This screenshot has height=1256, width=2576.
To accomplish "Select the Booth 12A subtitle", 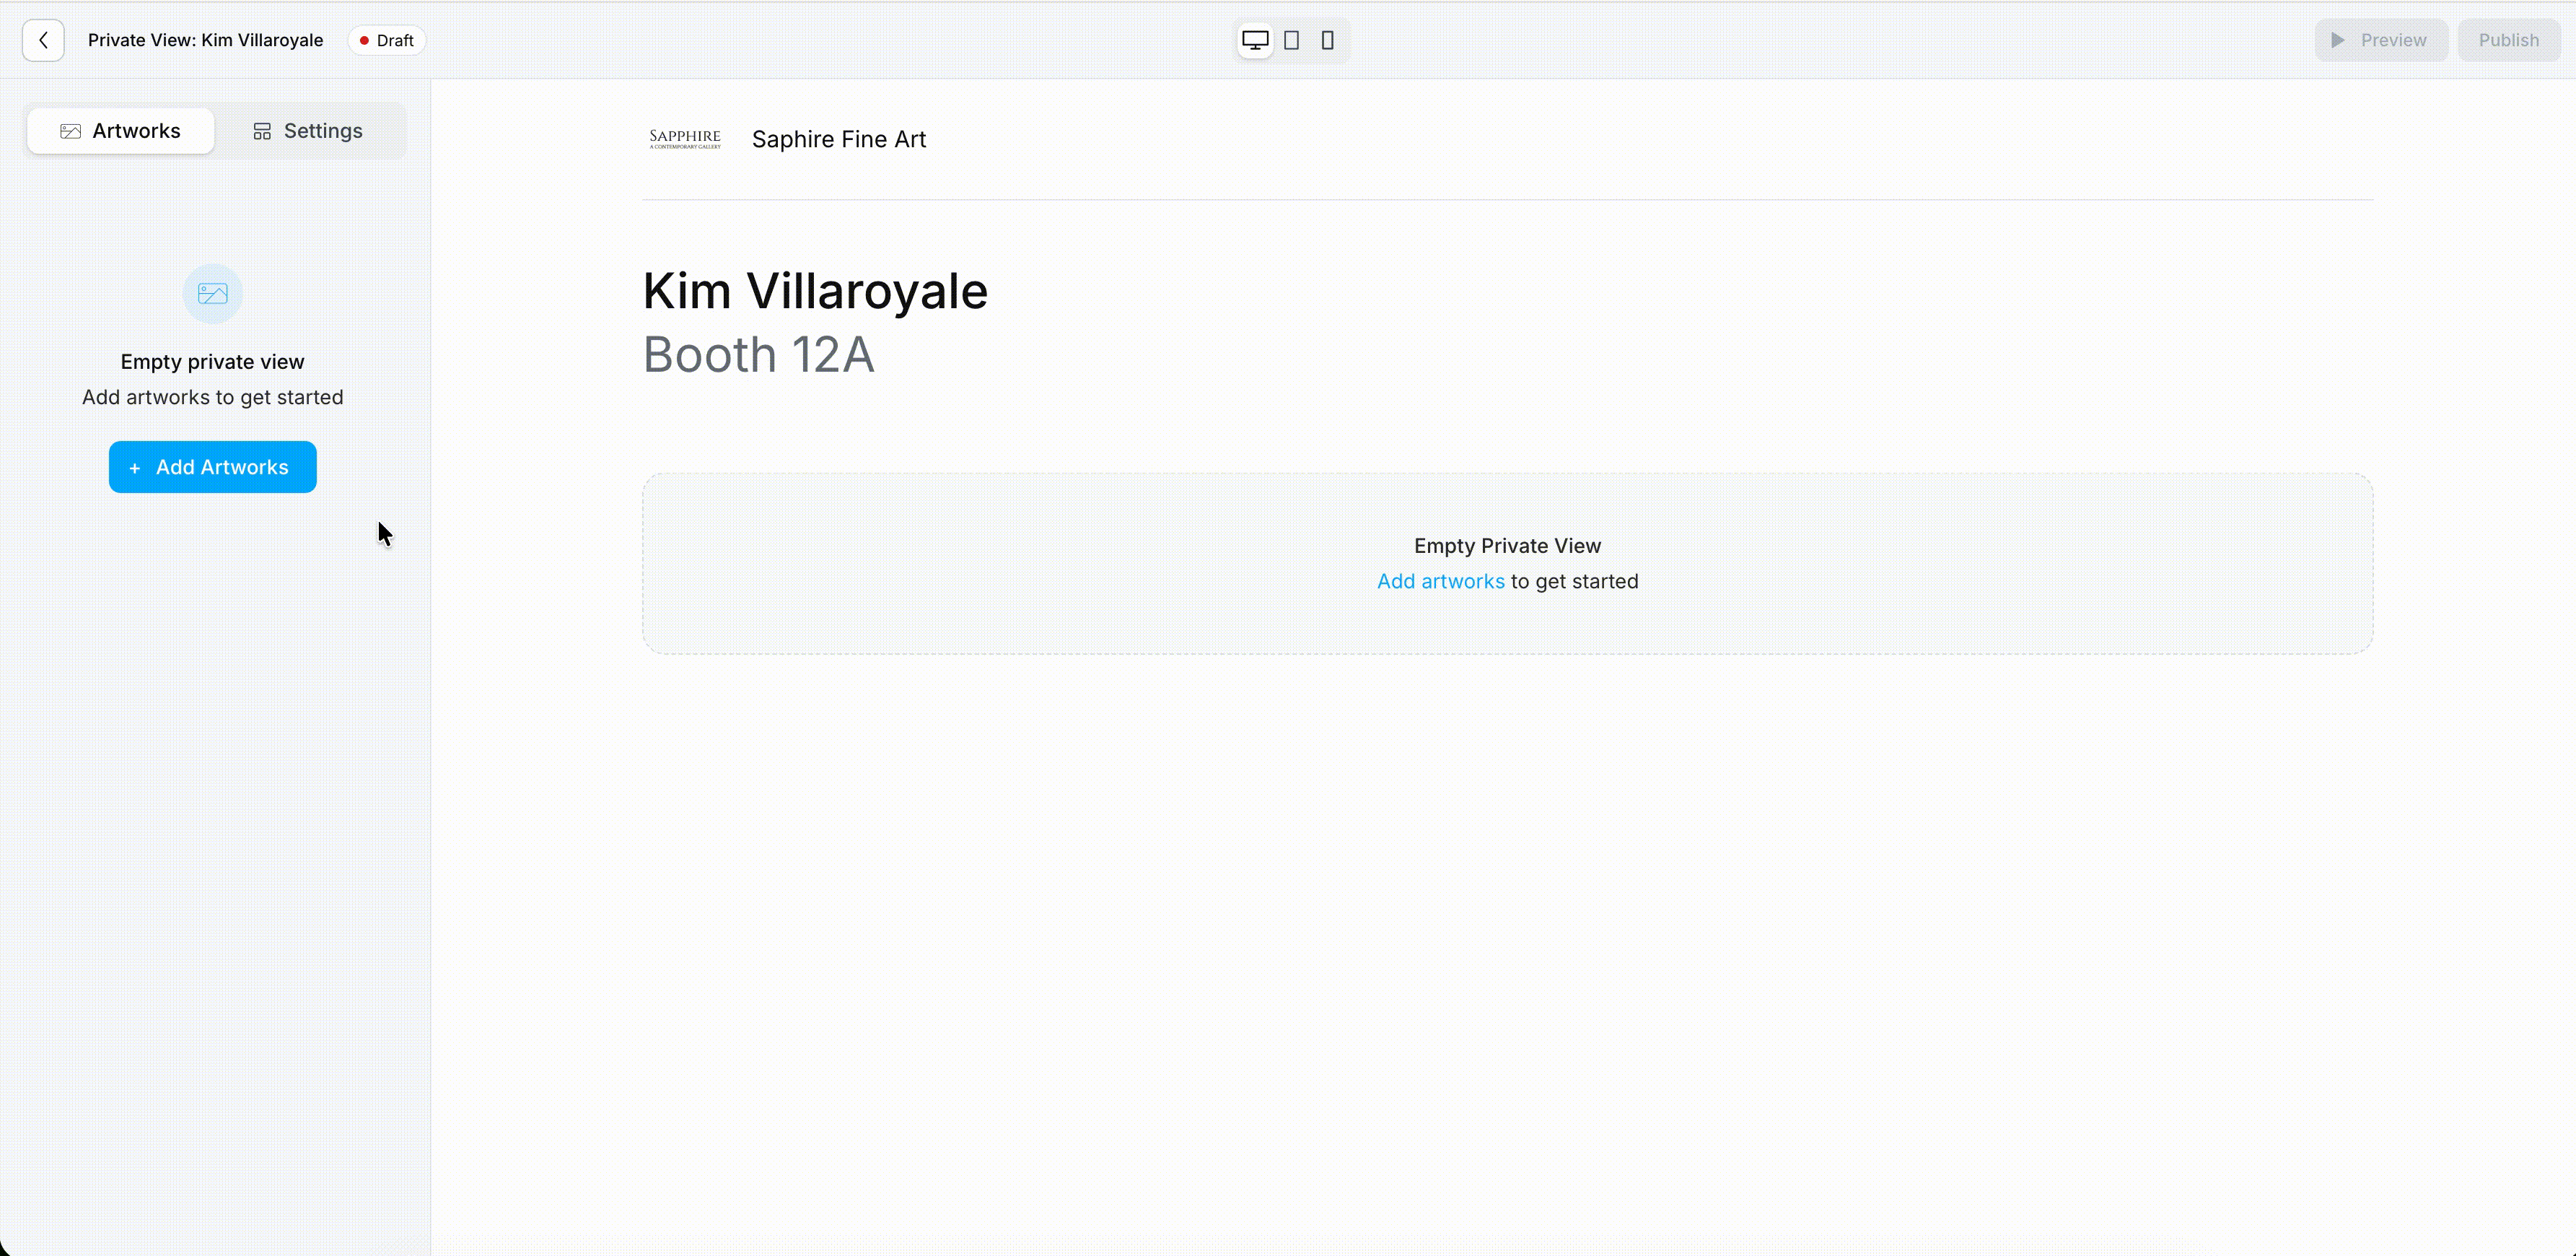I will (759, 354).
